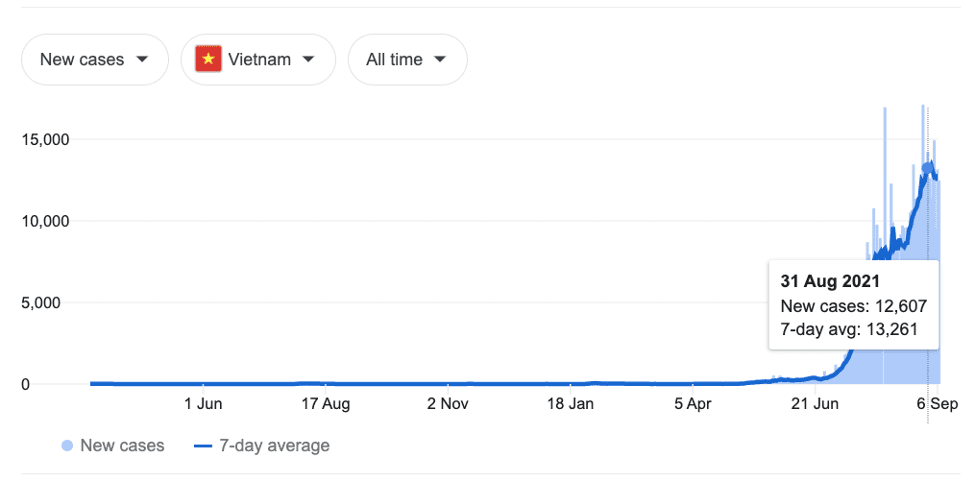This screenshot has height=483, width=977.
Task: Open the Vietnam country dropdown
Action: tap(258, 59)
